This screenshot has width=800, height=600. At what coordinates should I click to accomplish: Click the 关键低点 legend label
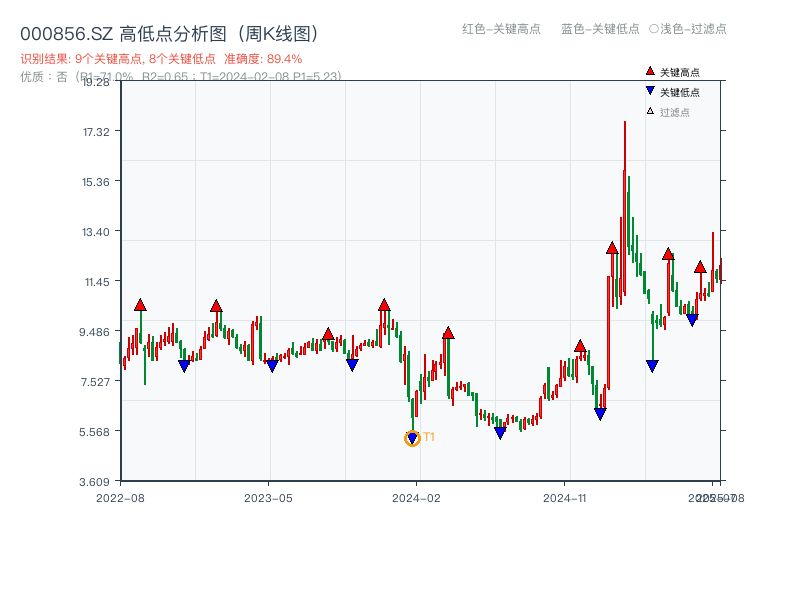(x=680, y=92)
